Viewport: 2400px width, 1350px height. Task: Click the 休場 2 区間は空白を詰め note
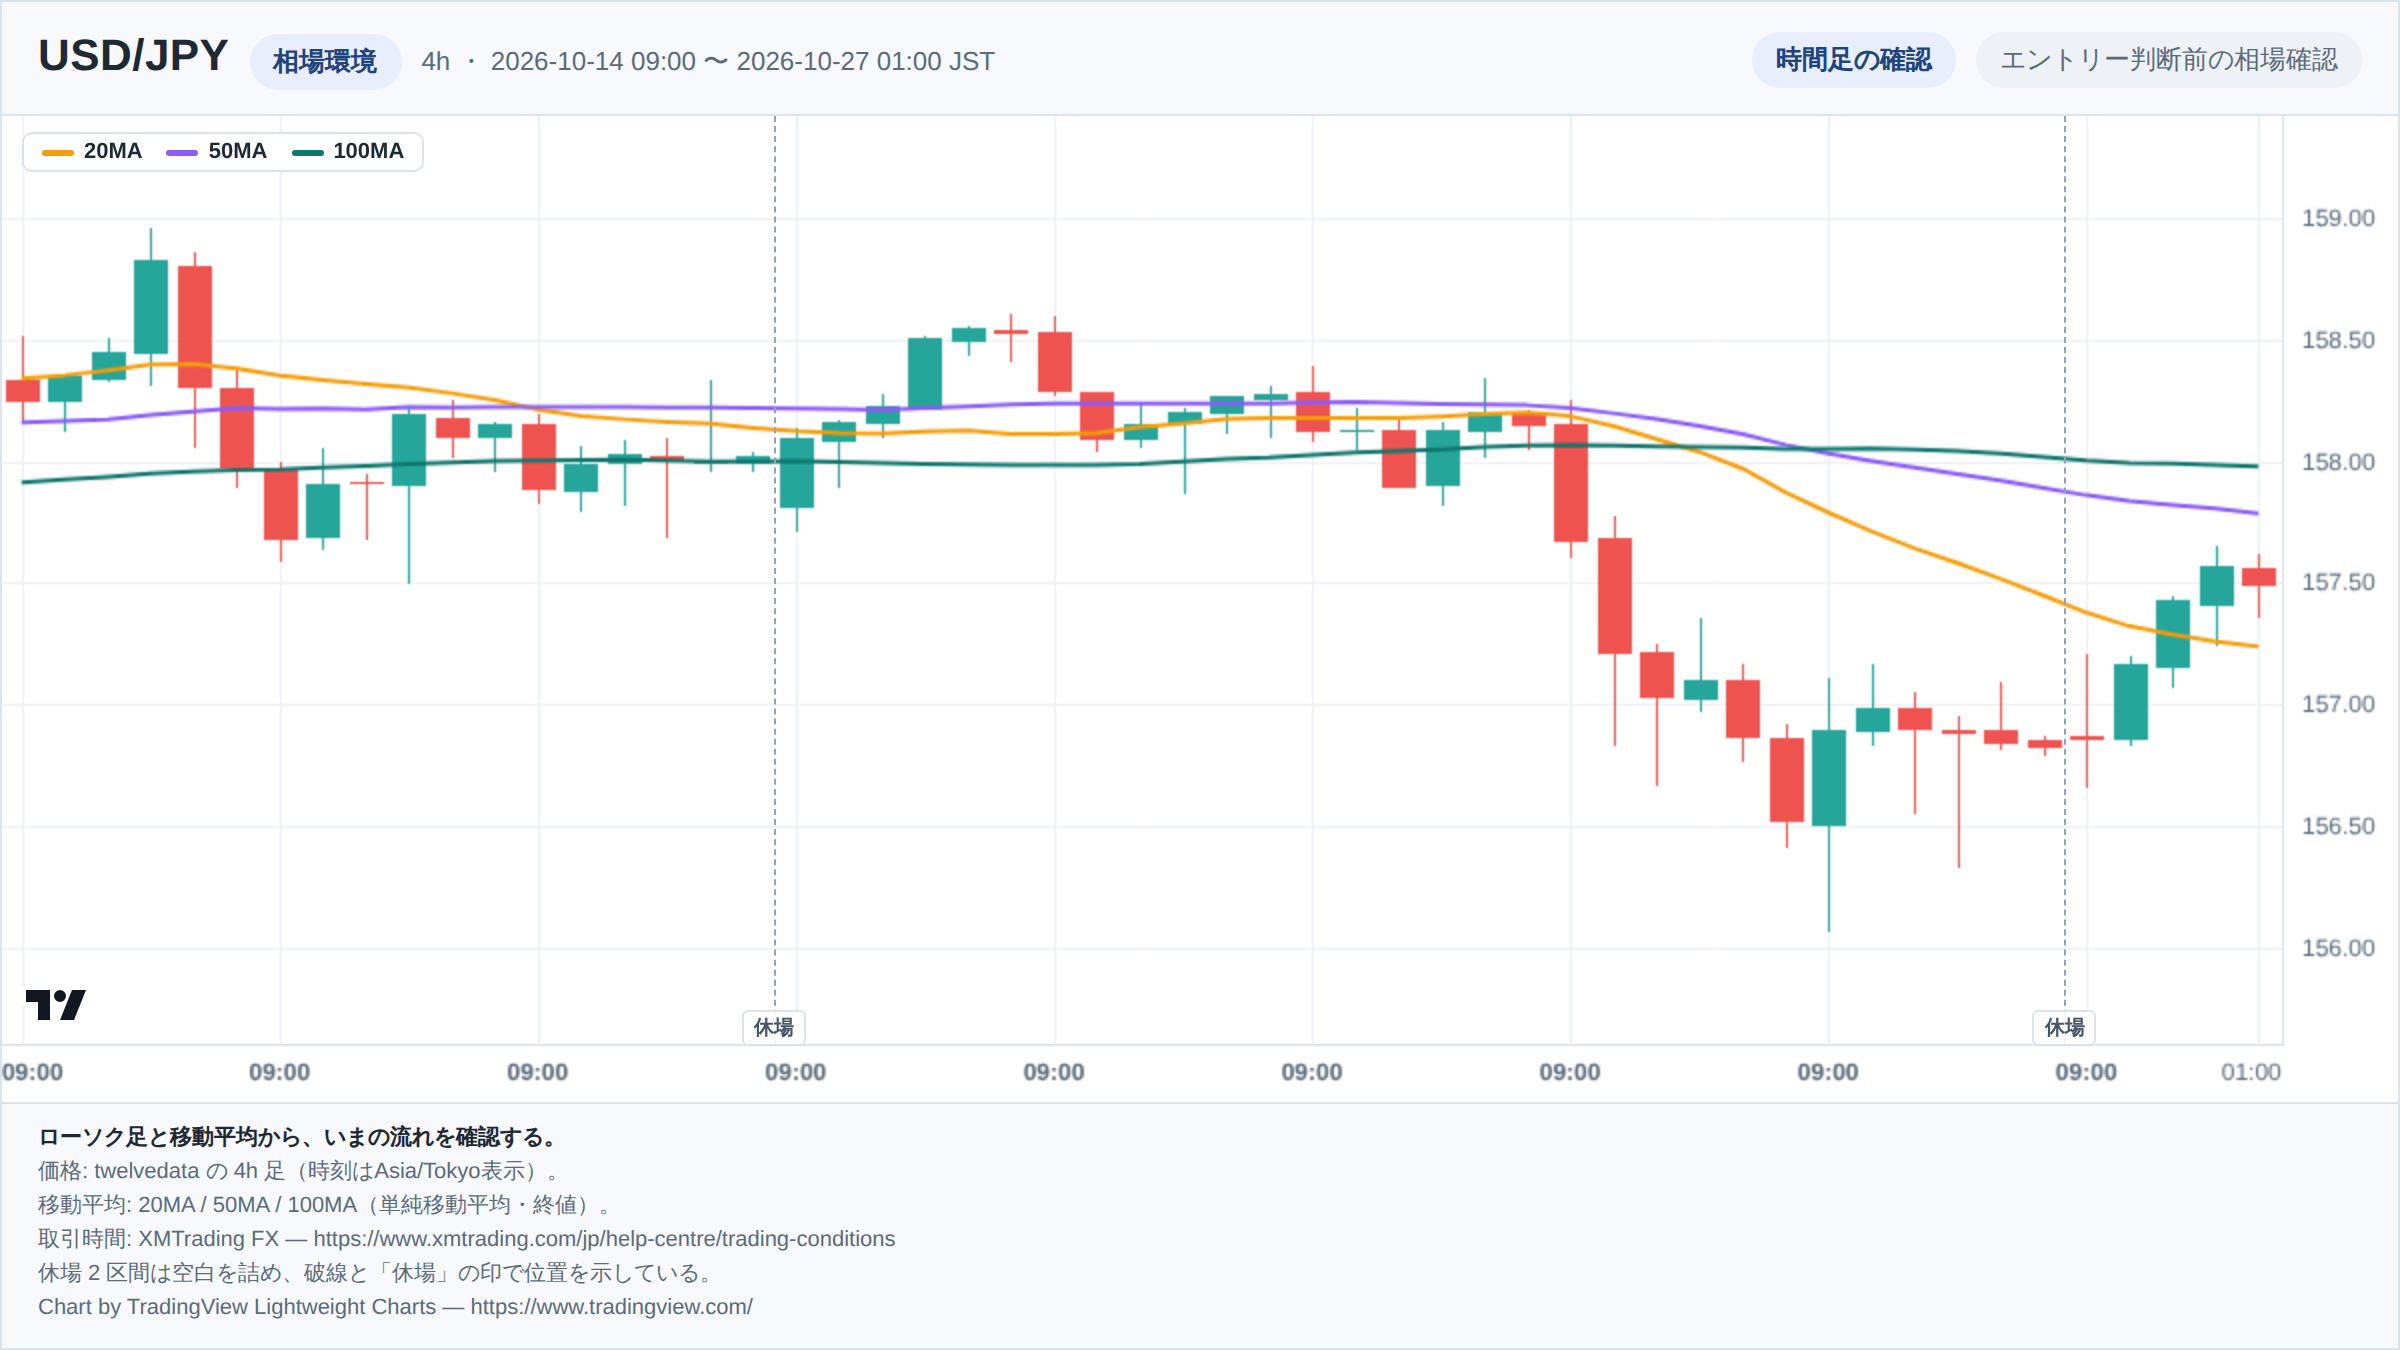coord(378,1273)
